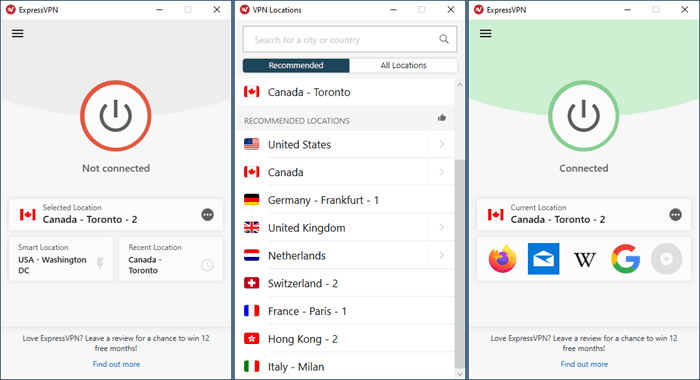The width and height of the screenshot is (700, 380).
Task: Click Italy flag icon
Action: pos(251,366)
